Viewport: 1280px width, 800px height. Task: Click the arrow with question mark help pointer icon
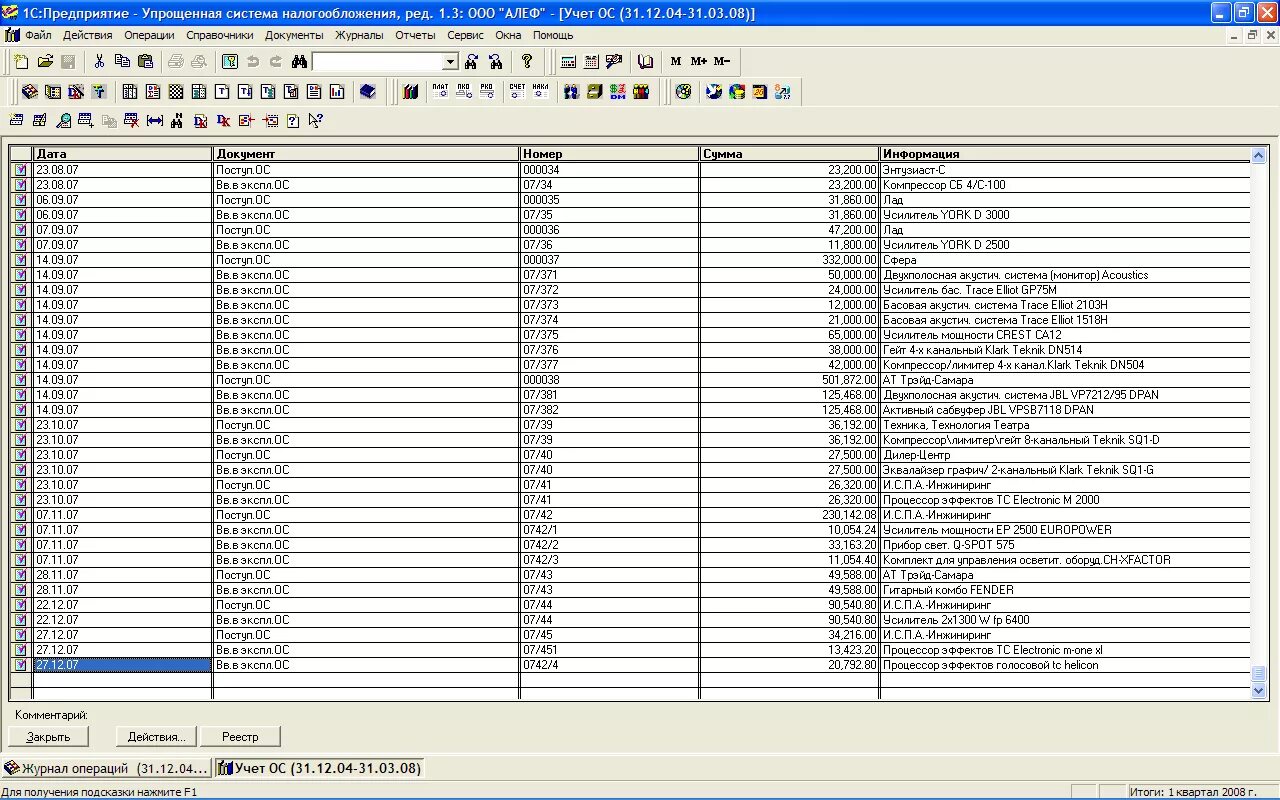point(315,121)
